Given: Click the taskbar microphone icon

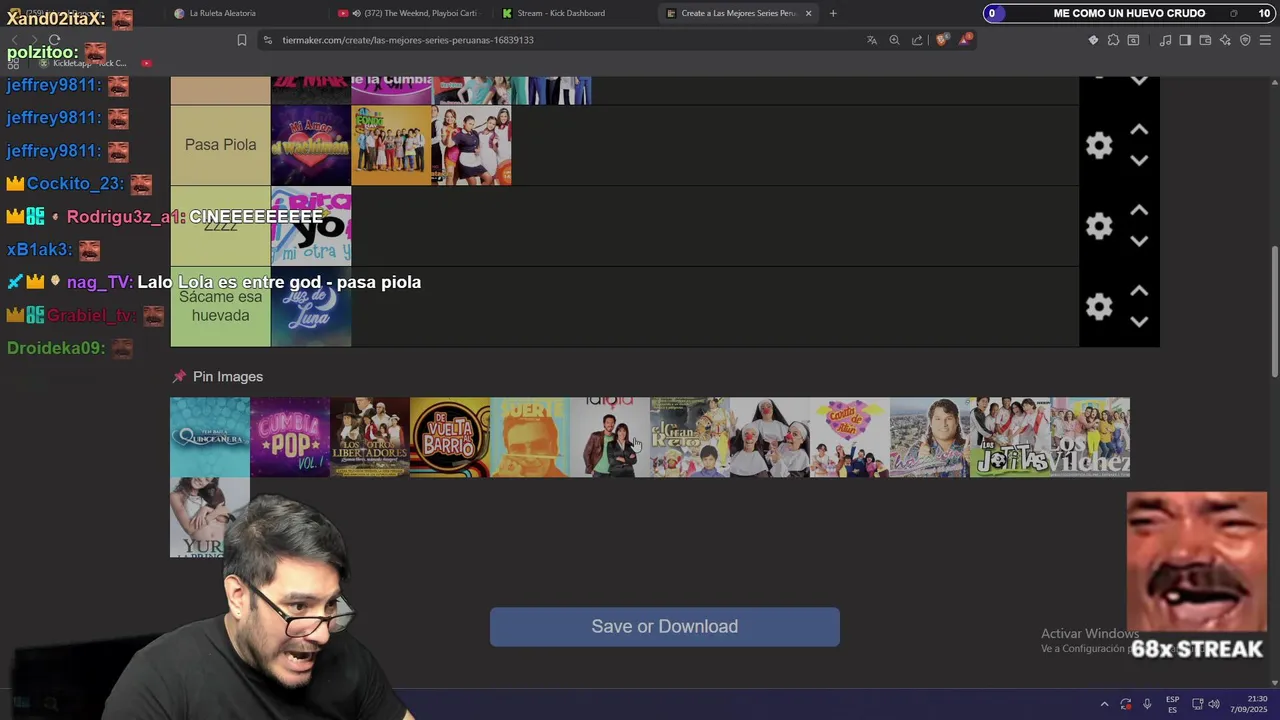Looking at the screenshot, I should click(x=1147, y=704).
